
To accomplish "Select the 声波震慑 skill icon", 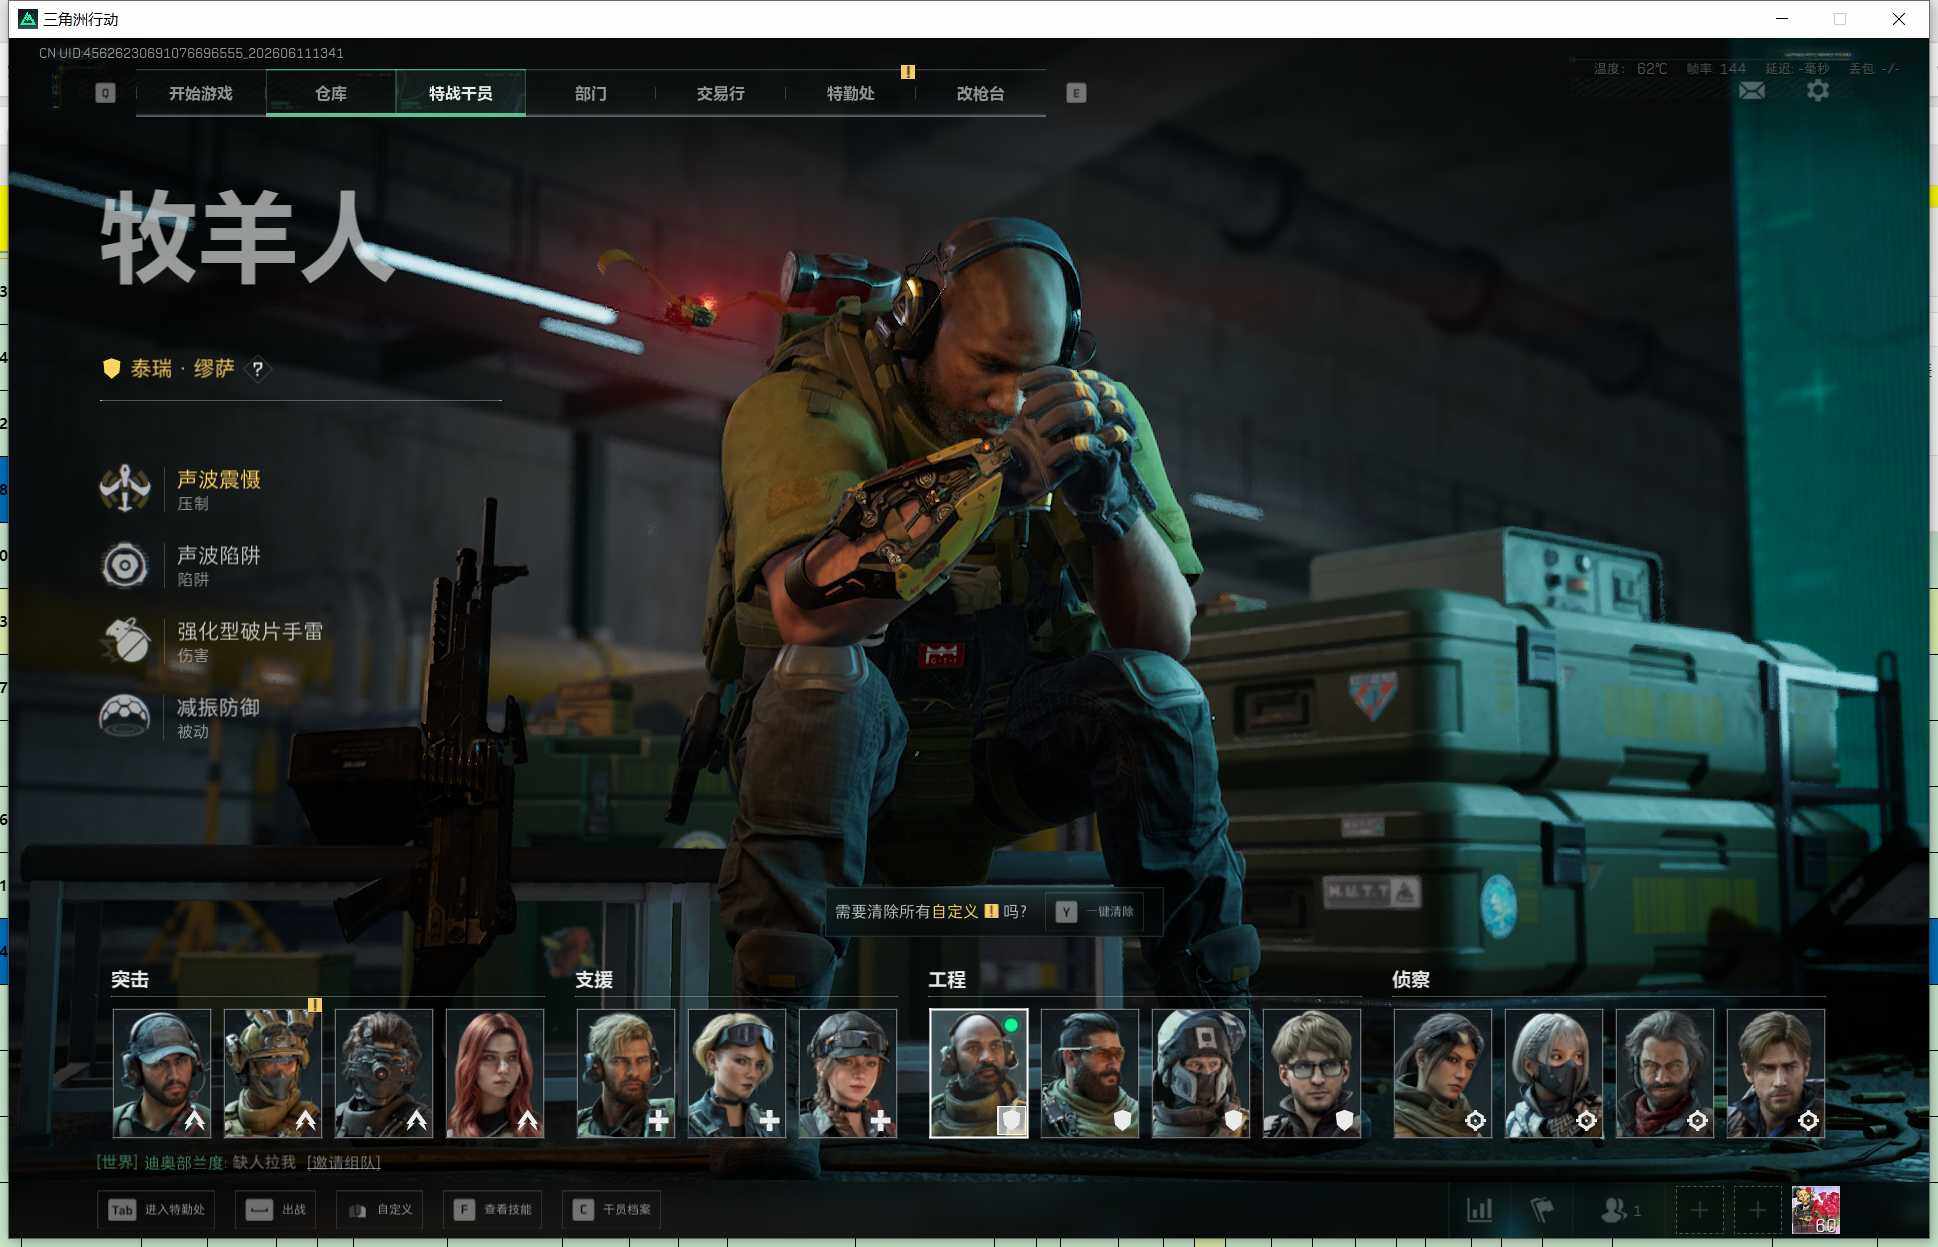I will [125, 488].
